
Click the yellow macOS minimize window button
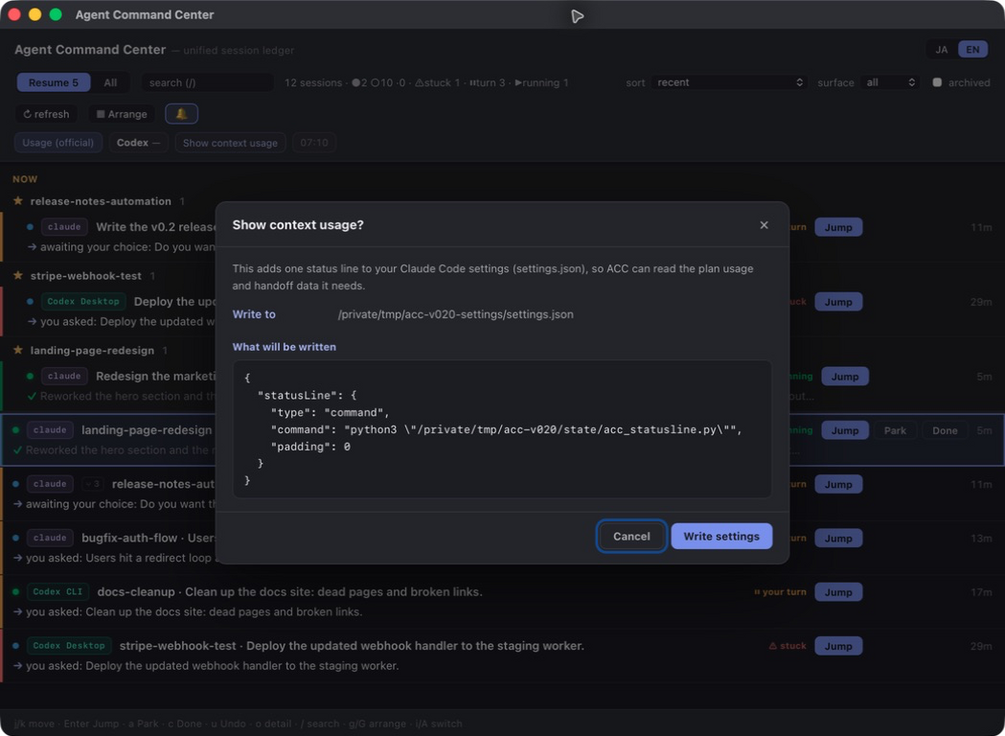pos(35,14)
